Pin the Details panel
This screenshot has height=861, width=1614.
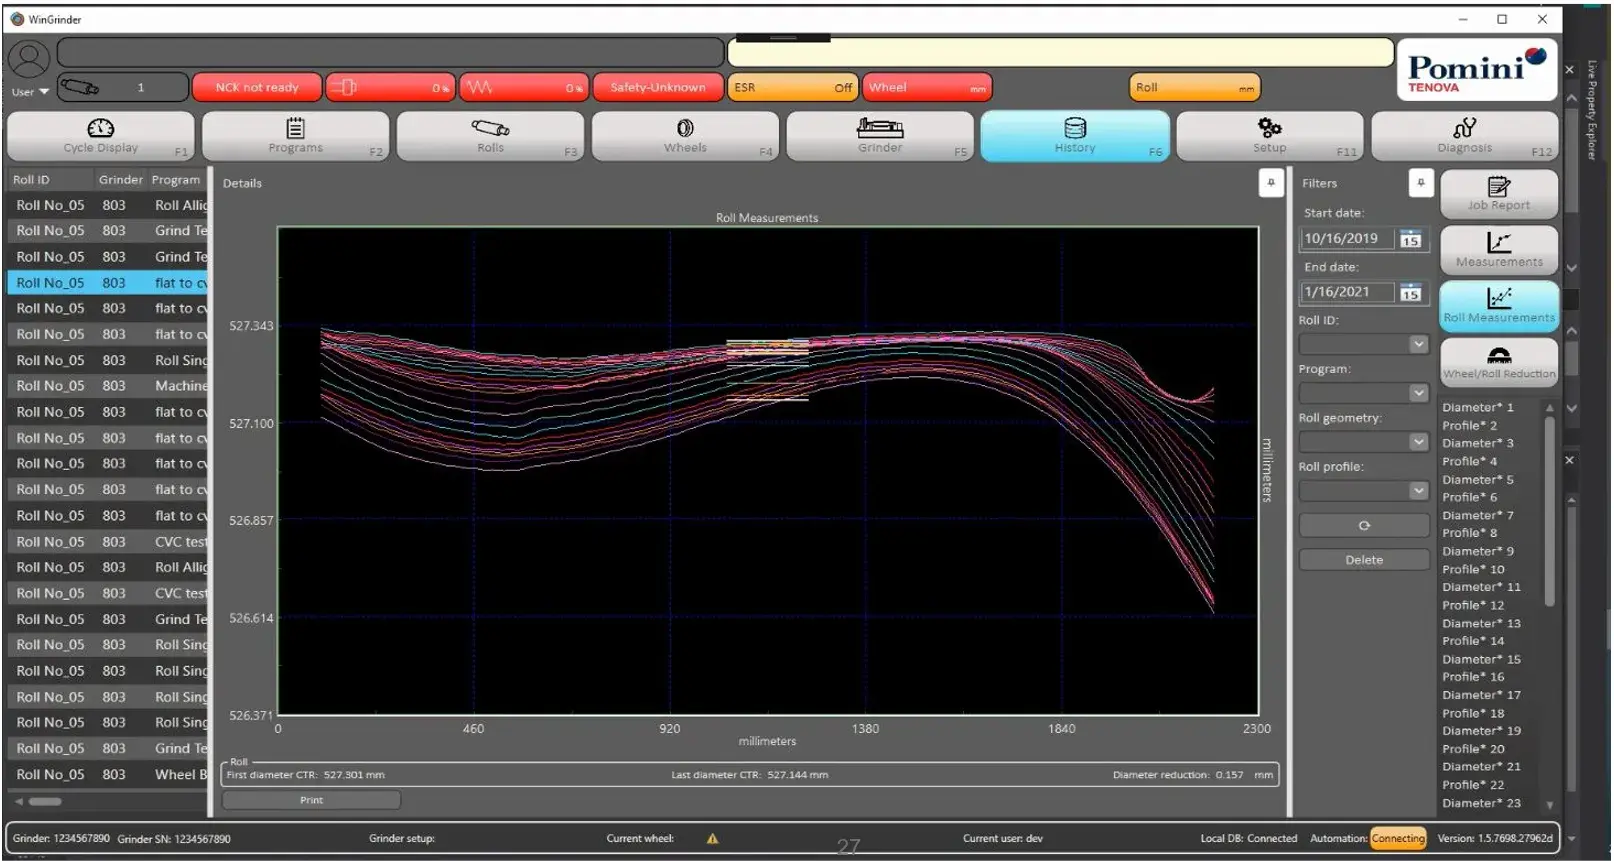pos(1271,183)
